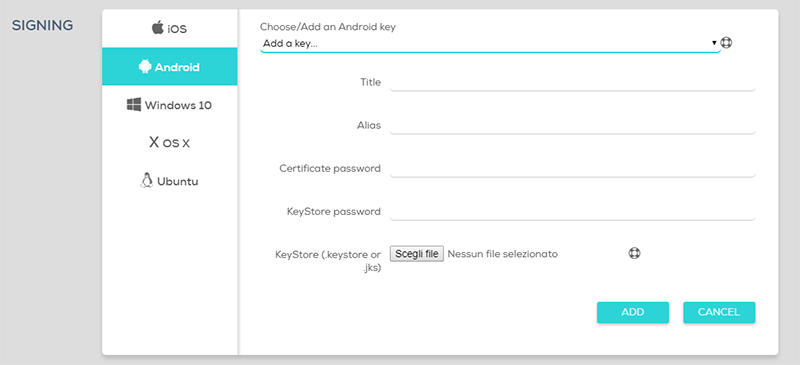Open the Windows 10 signing tab
Screen dimensions: 800x365
(x=169, y=105)
